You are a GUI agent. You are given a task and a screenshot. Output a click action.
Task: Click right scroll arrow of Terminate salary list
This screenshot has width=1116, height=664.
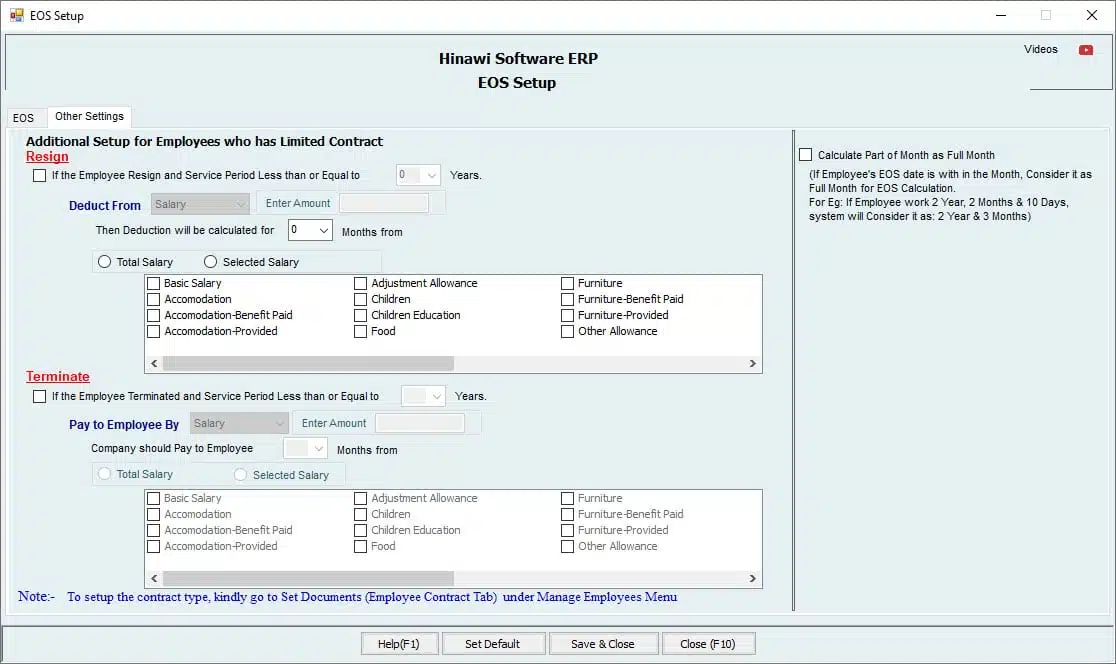tap(752, 579)
